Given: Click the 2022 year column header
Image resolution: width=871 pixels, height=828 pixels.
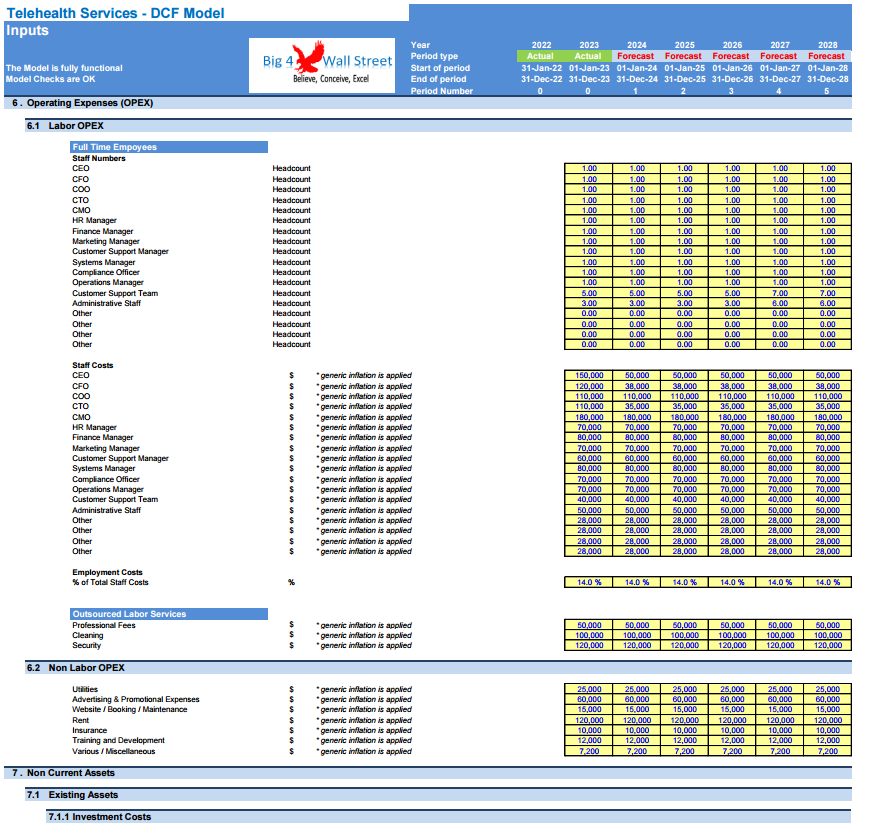Looking at the screenshot, I should [541, 45].
